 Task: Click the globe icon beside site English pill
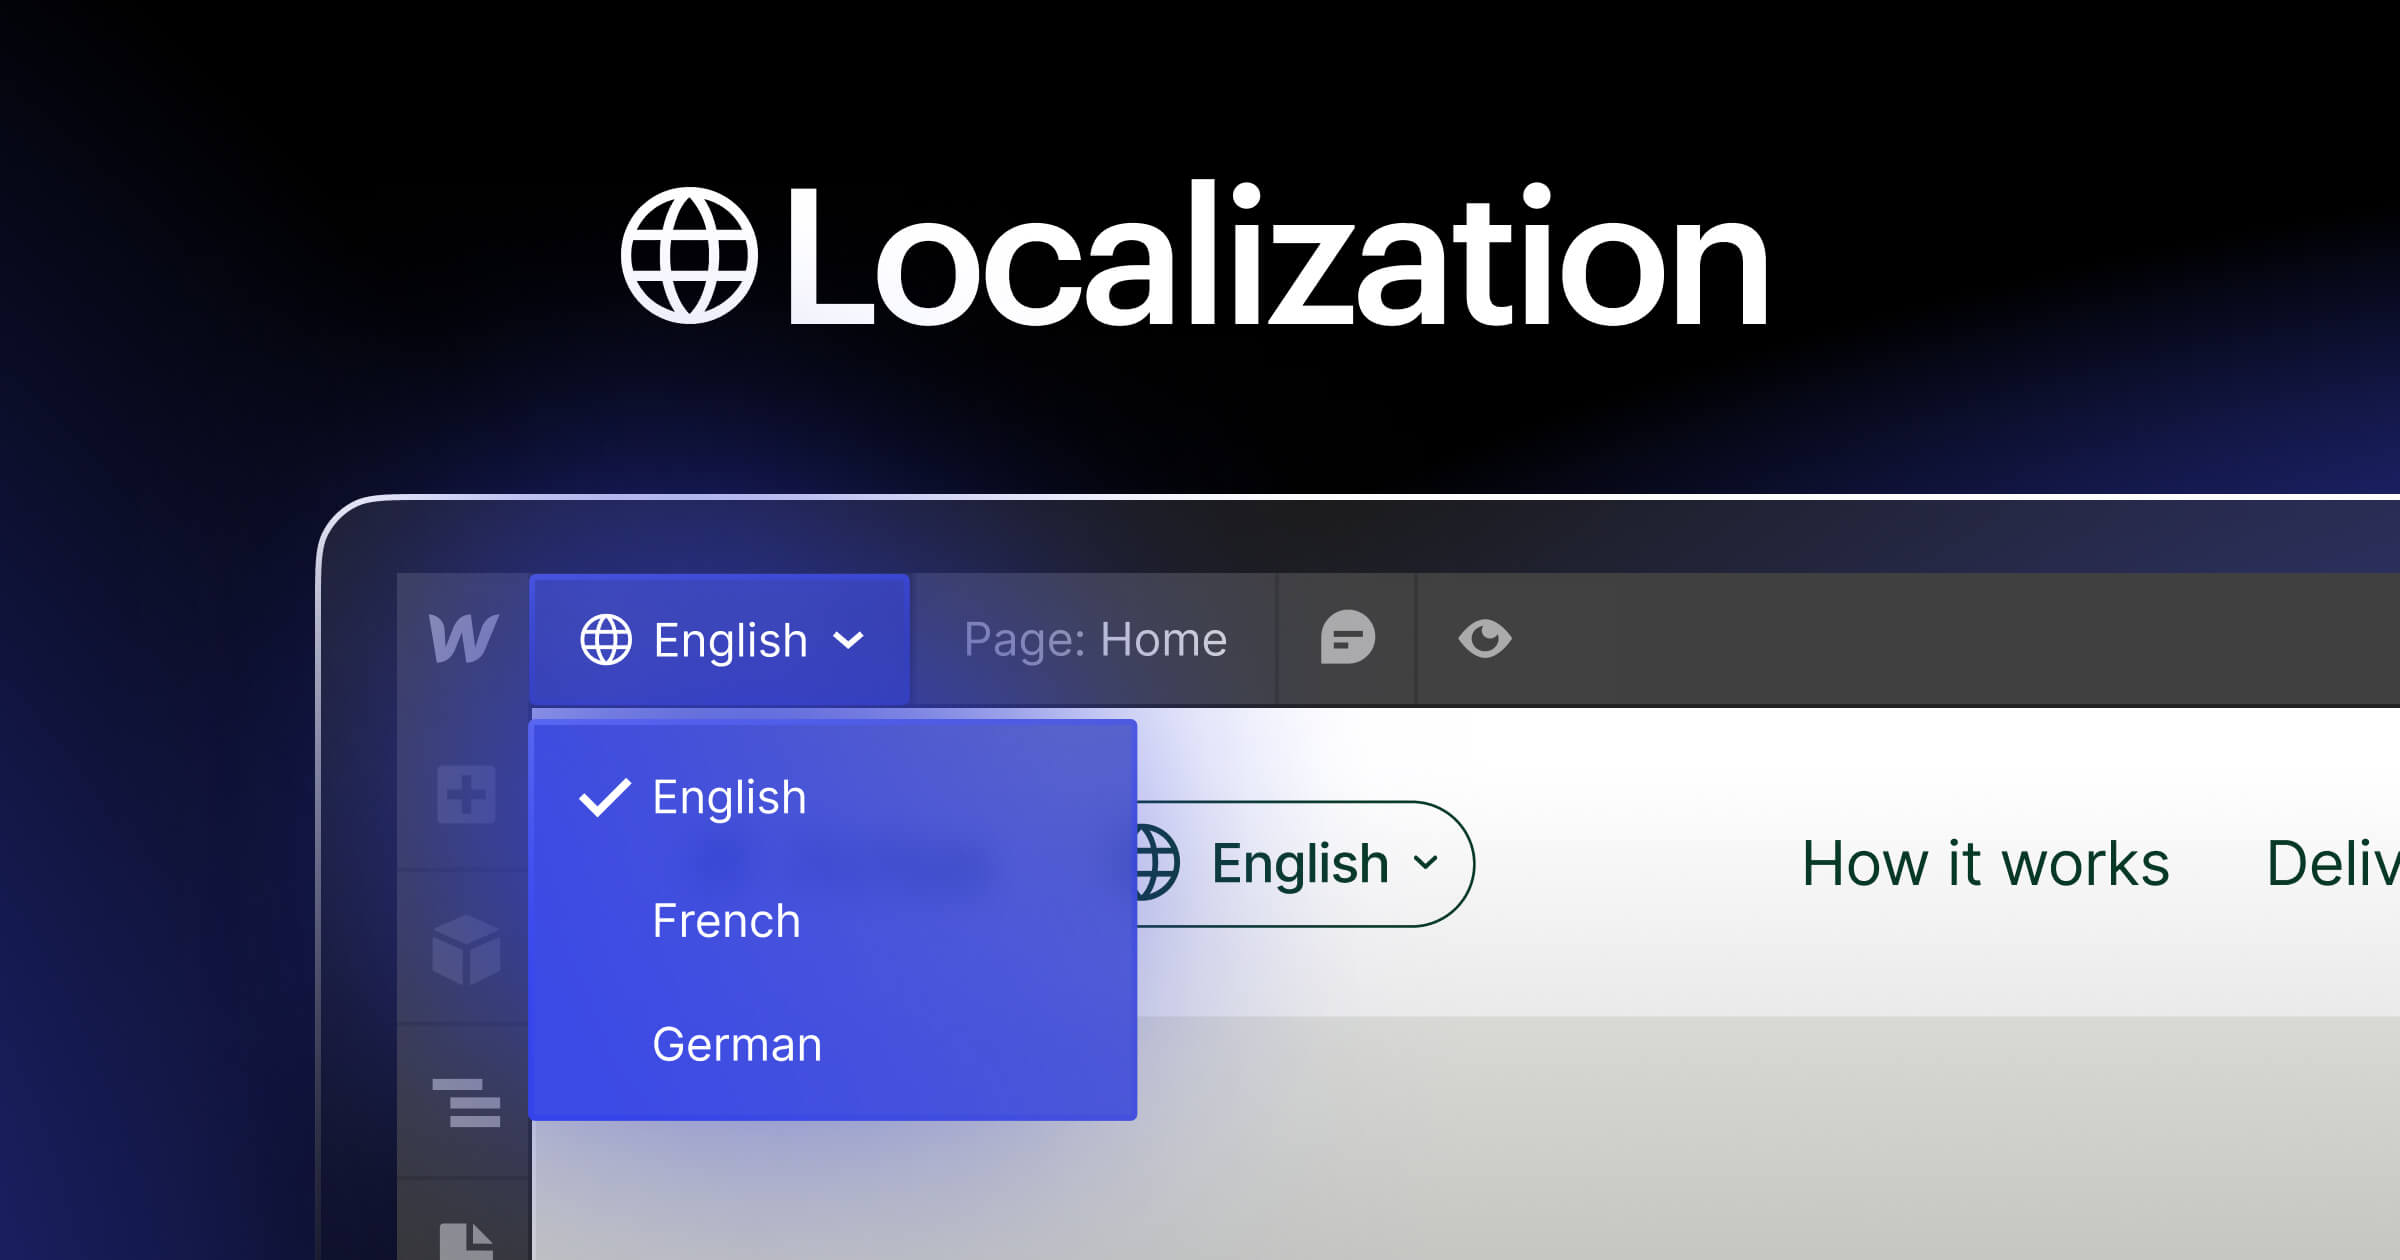tap(1158, 863)
